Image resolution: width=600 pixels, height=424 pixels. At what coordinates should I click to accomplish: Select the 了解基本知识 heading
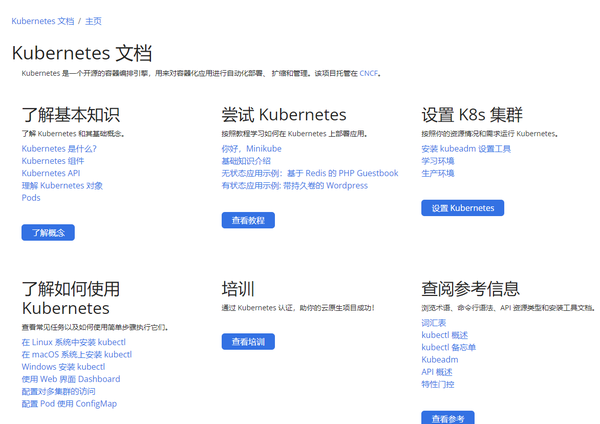[71, 114]
